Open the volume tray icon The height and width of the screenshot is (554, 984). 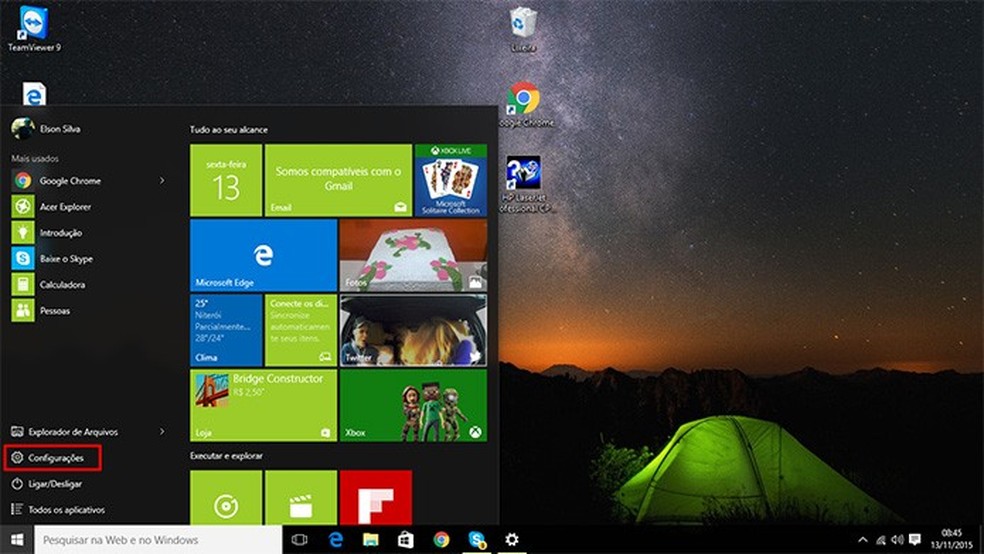pyautogui.click(x=897, y=540)
